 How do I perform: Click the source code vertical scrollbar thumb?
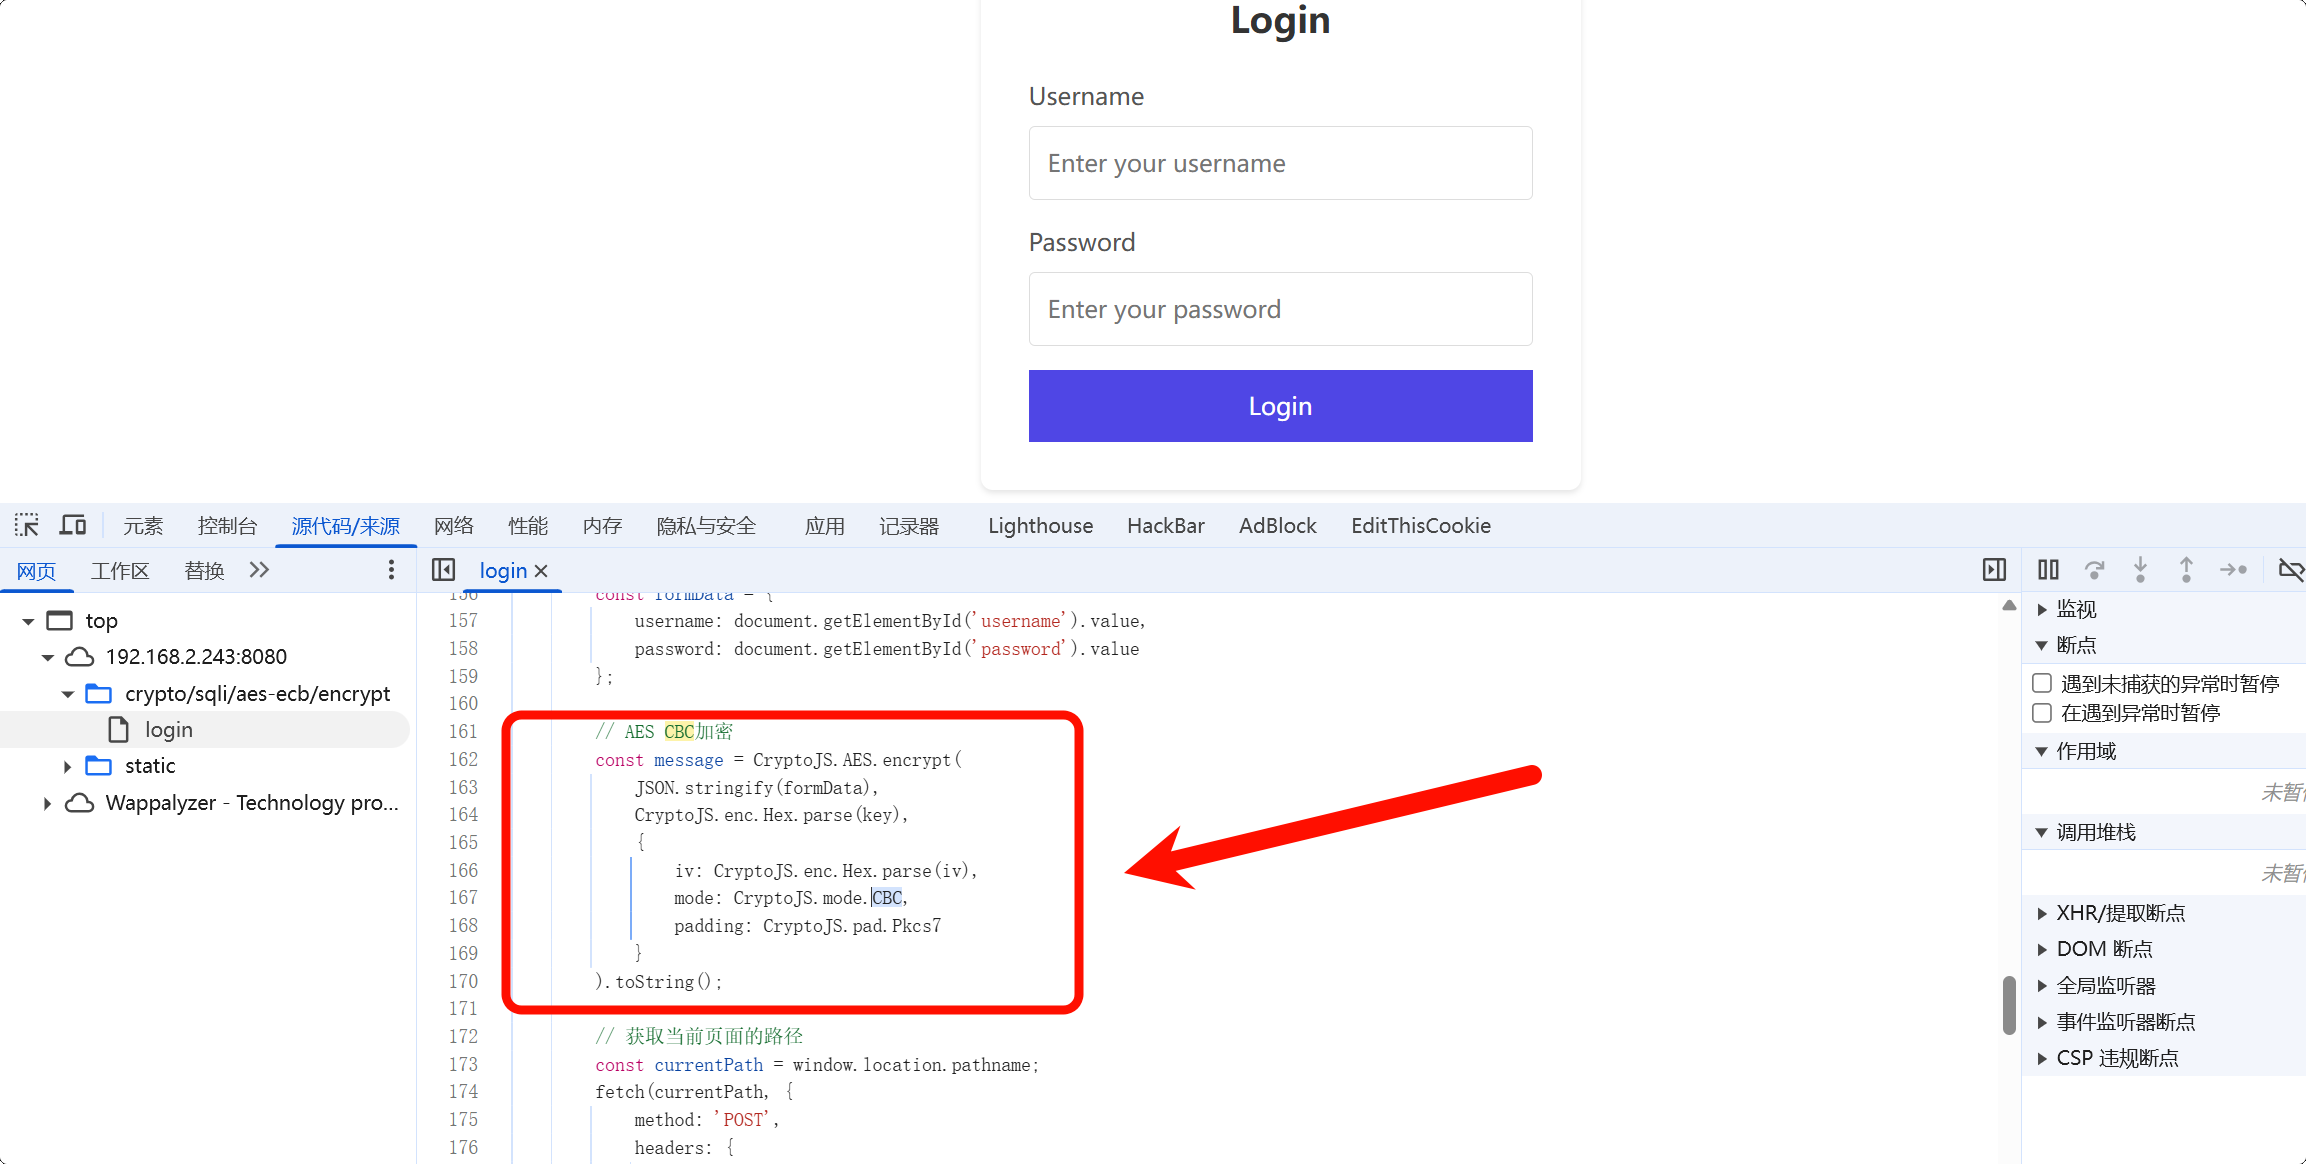coord(2009,1005)
